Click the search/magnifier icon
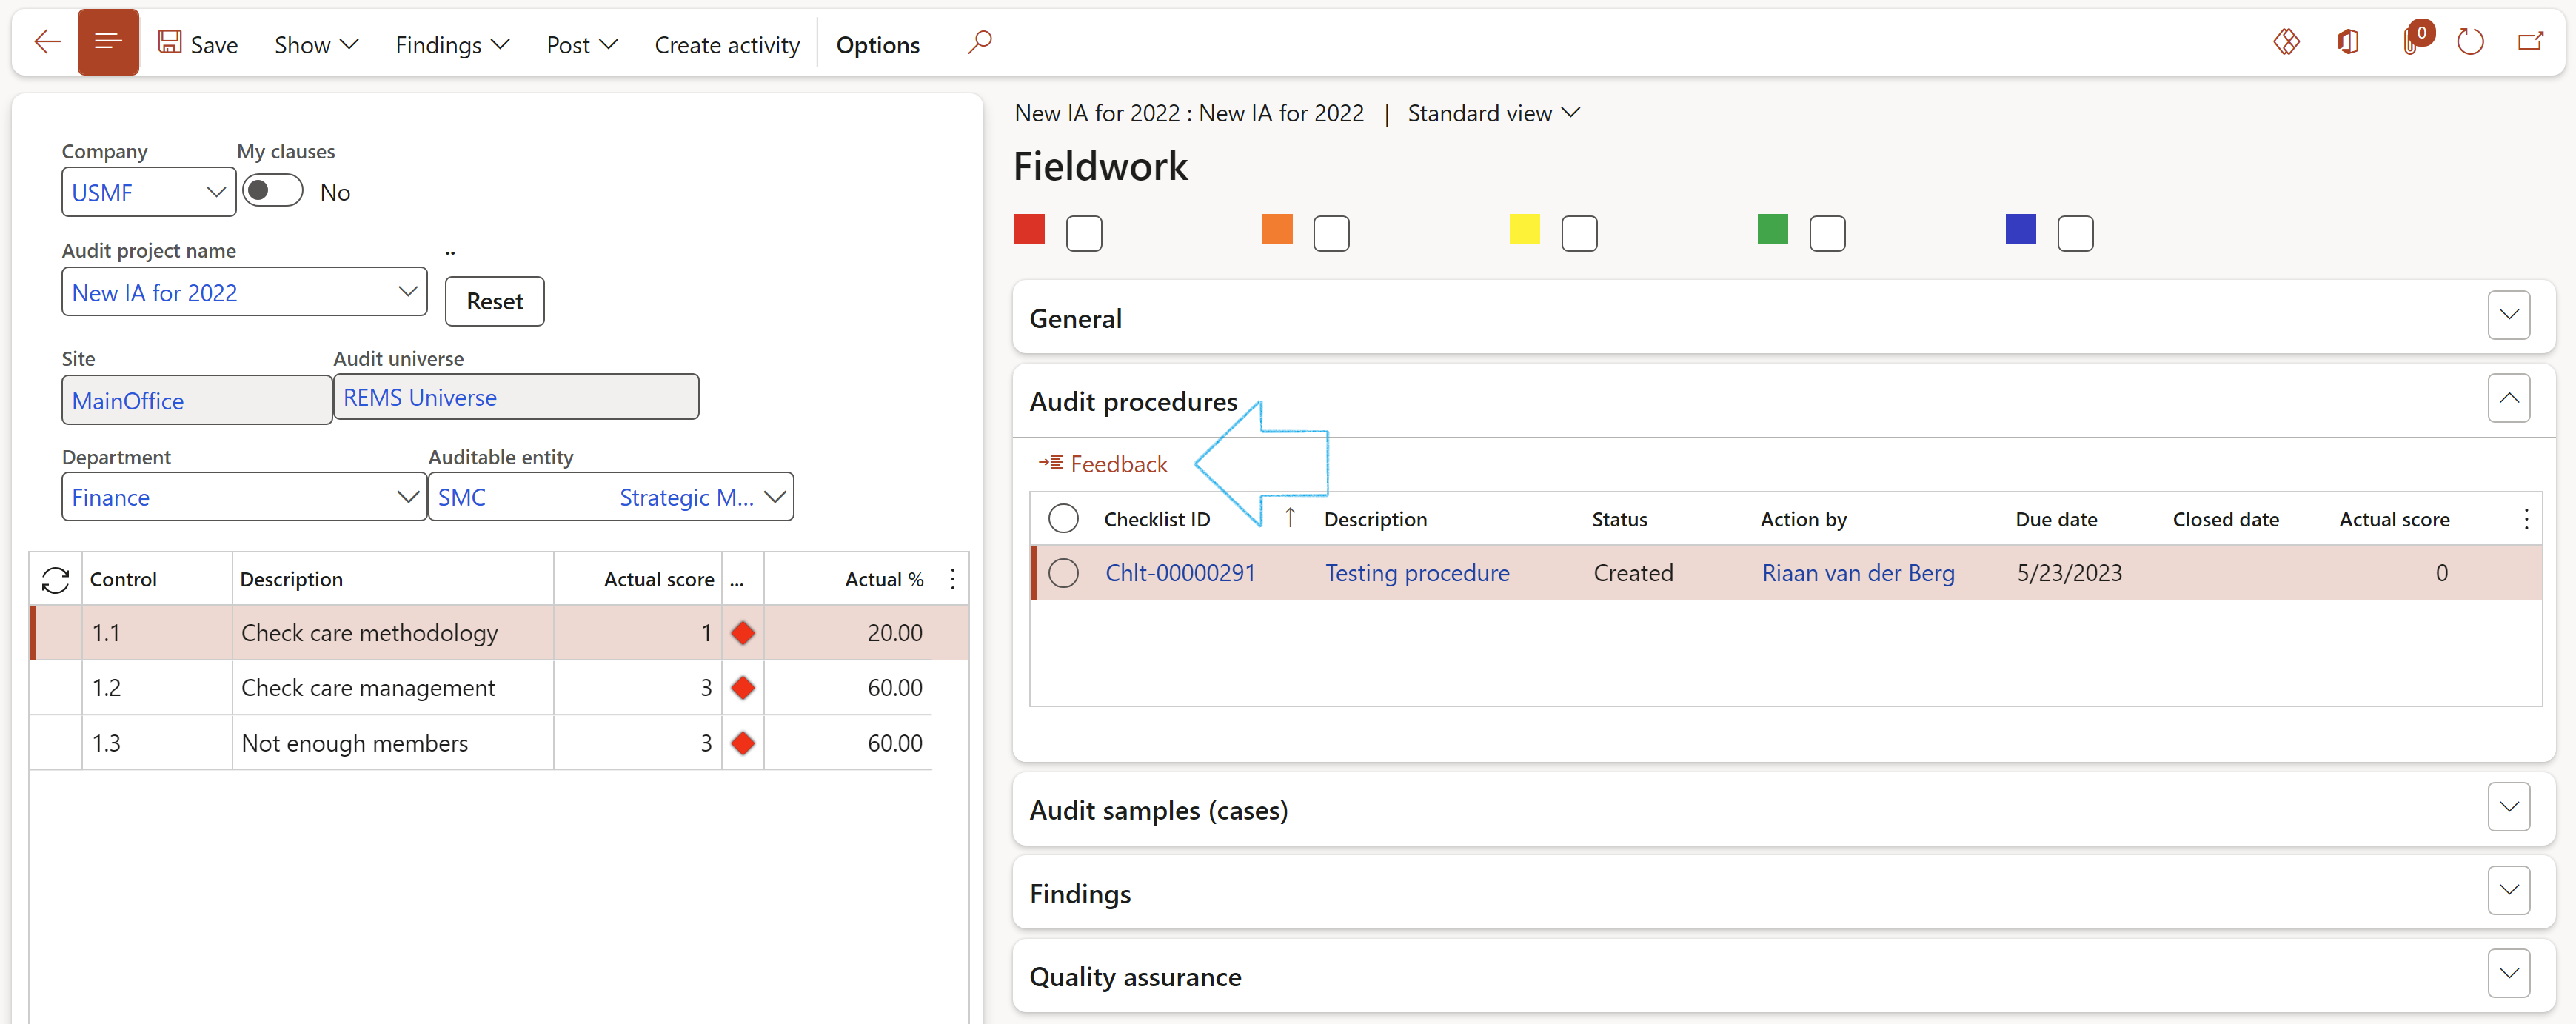 point(981,41)
